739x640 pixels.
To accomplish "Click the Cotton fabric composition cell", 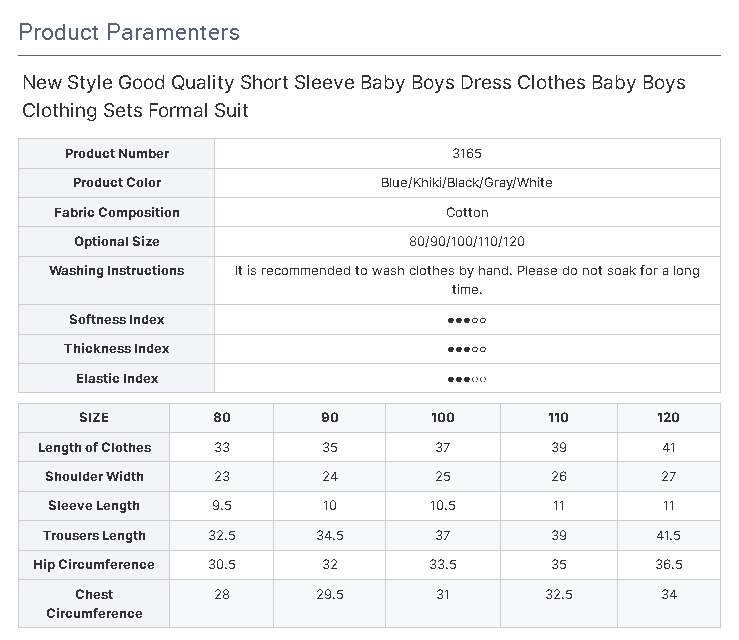I will coord(467,213).
